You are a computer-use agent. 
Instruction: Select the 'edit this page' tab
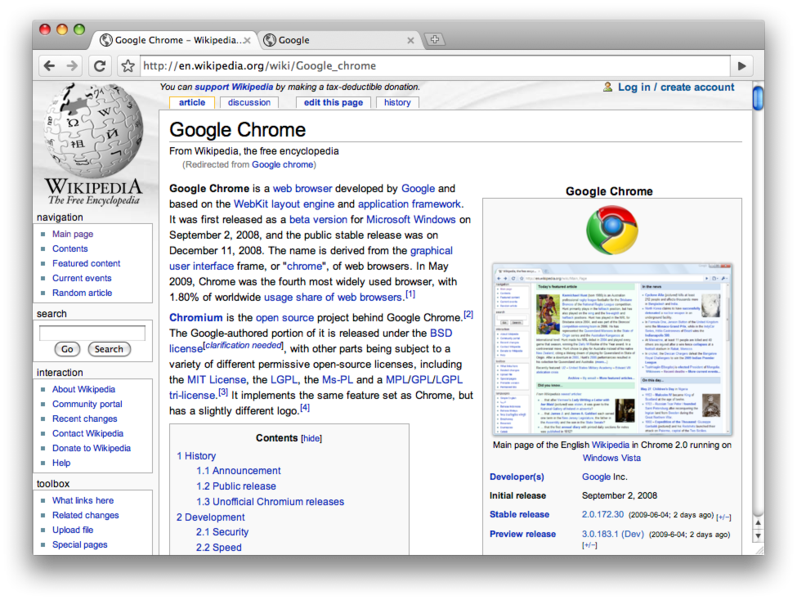[333, 102]
